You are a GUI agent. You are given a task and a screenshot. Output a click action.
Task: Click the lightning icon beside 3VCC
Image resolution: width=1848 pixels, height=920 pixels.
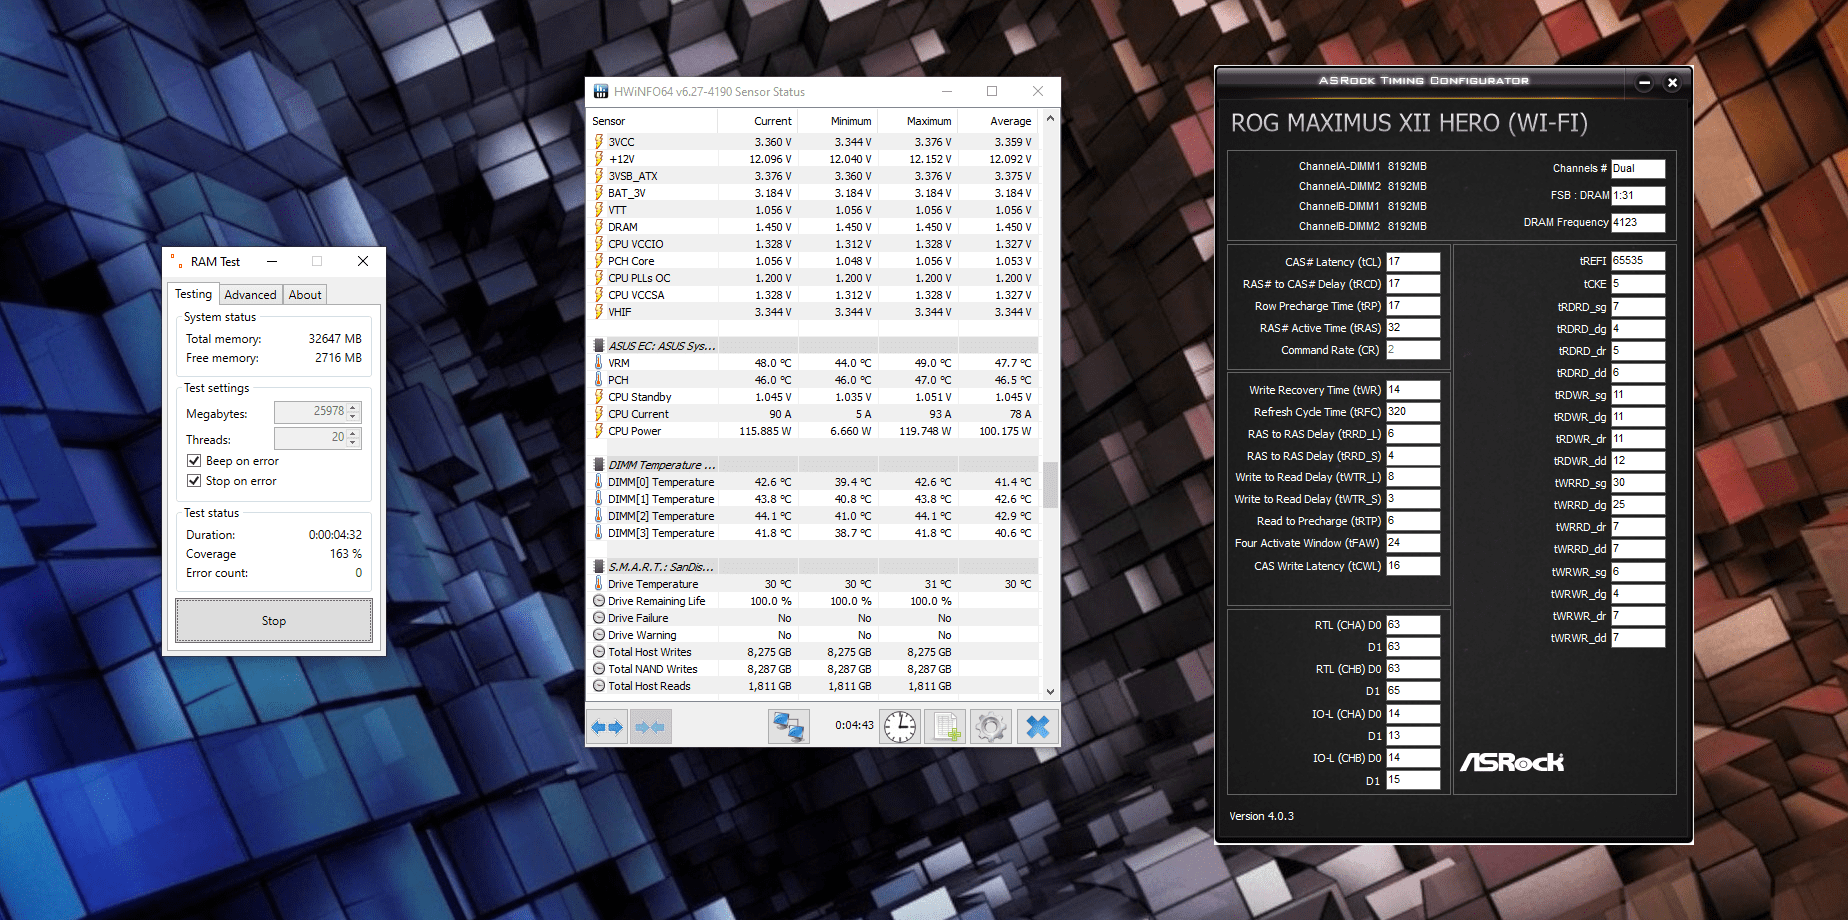(599, 142)
